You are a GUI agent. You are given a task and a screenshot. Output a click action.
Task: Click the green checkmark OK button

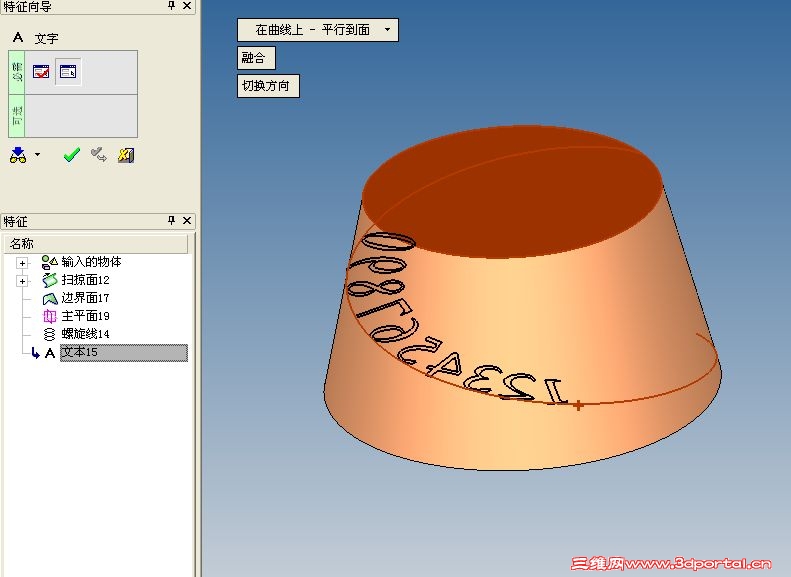click(72, 154)
